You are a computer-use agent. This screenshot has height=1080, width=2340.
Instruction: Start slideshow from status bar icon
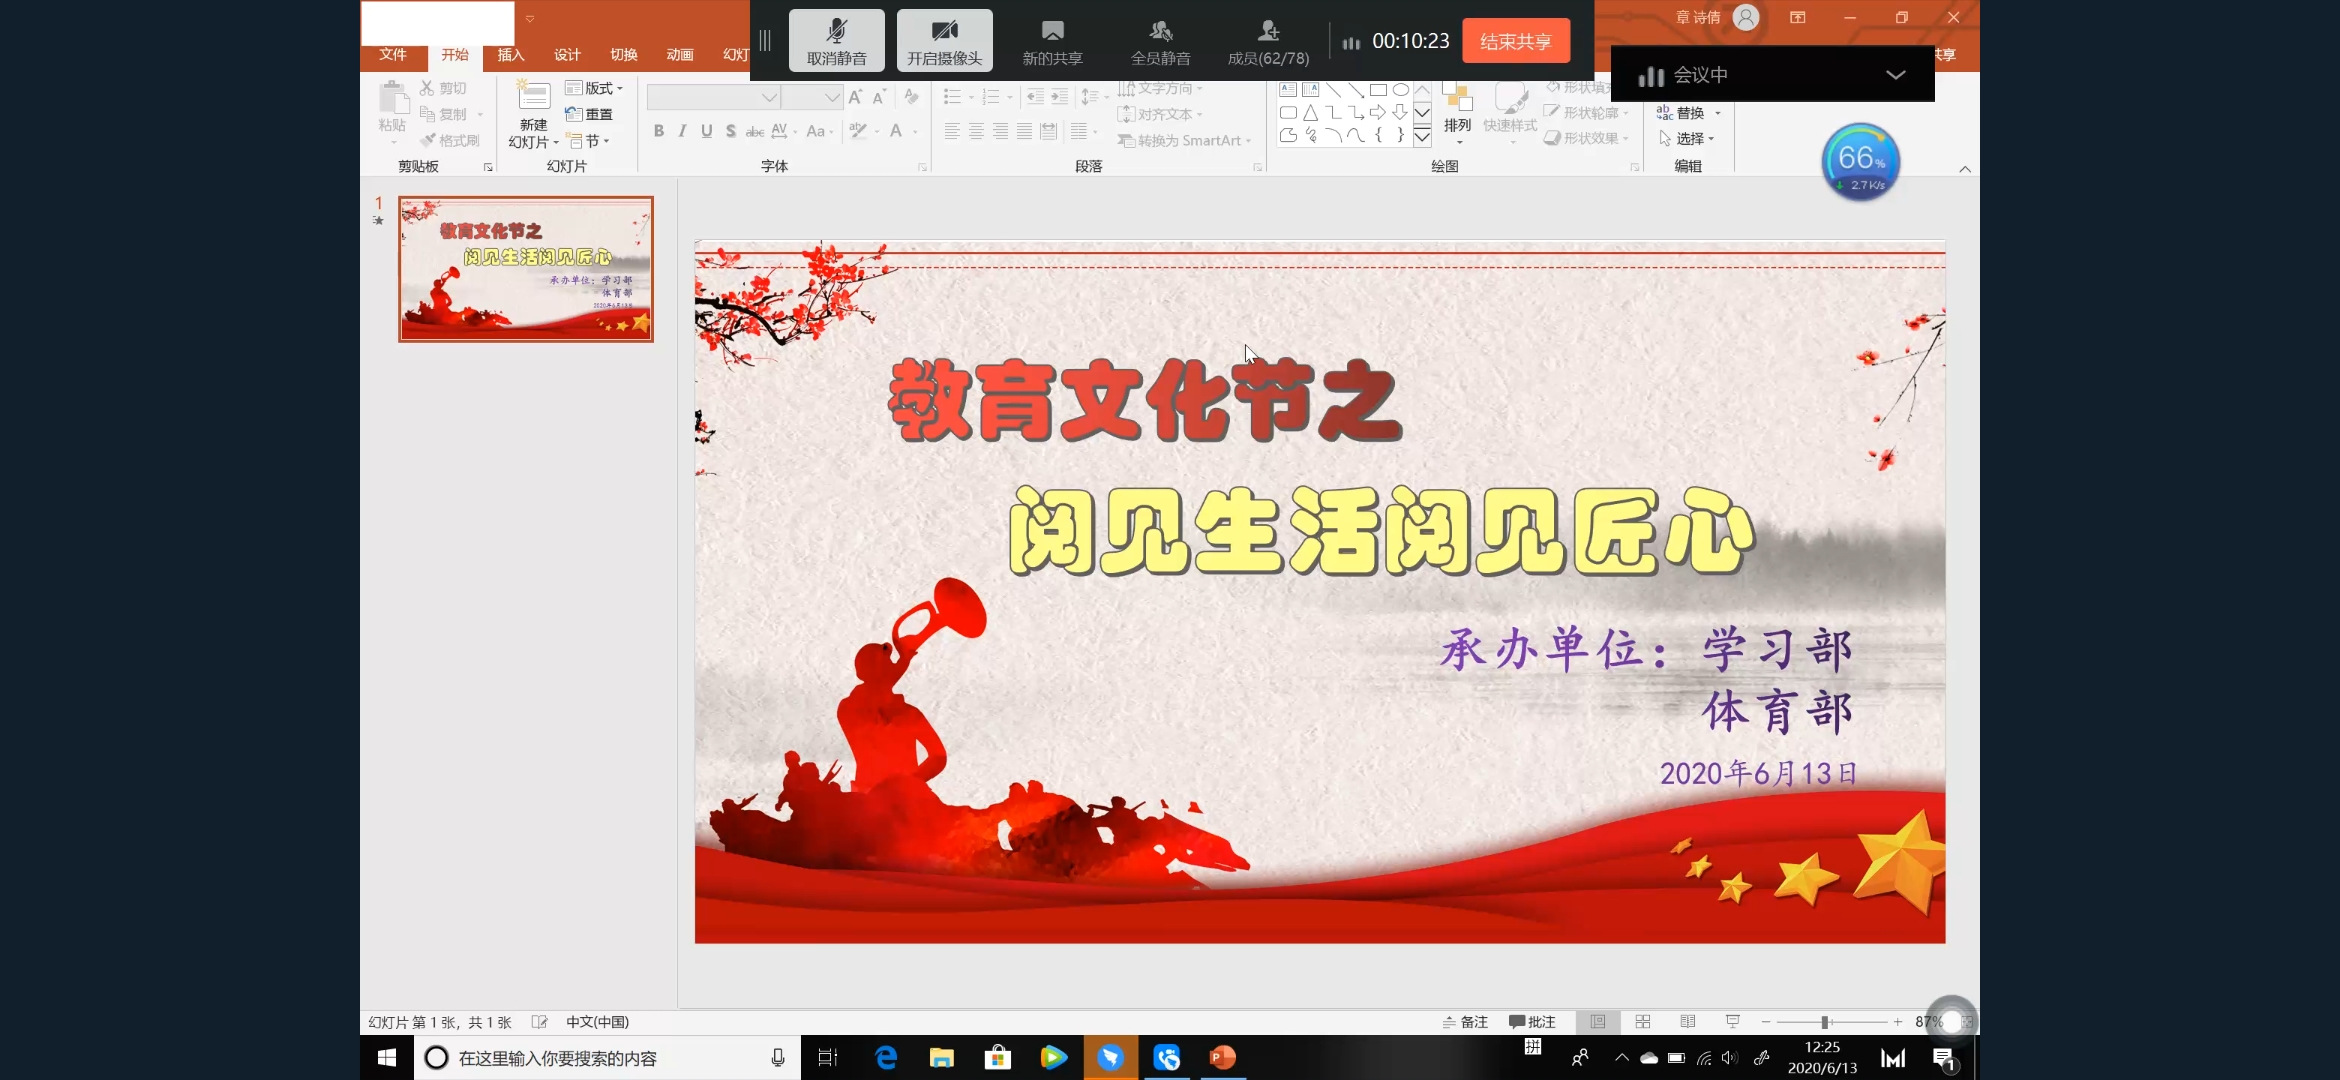tap(1733, 1022)
